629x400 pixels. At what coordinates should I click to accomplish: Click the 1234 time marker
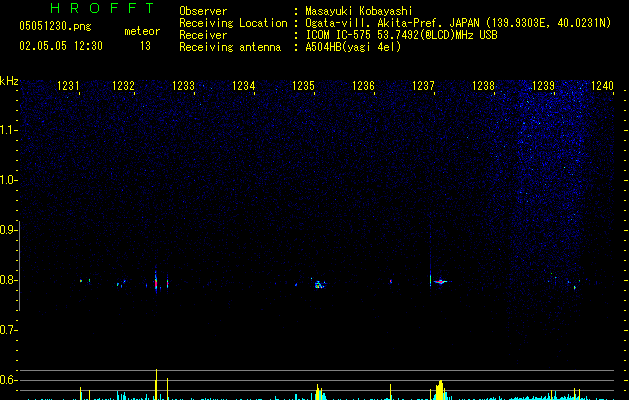(243, 86)
